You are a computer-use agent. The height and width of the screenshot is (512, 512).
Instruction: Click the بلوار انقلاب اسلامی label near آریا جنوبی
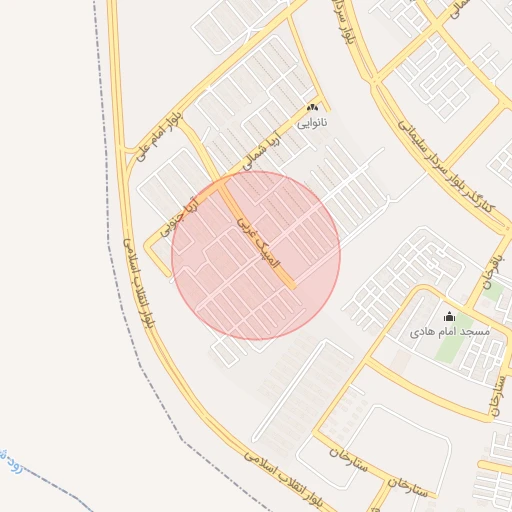pos(139,283)
